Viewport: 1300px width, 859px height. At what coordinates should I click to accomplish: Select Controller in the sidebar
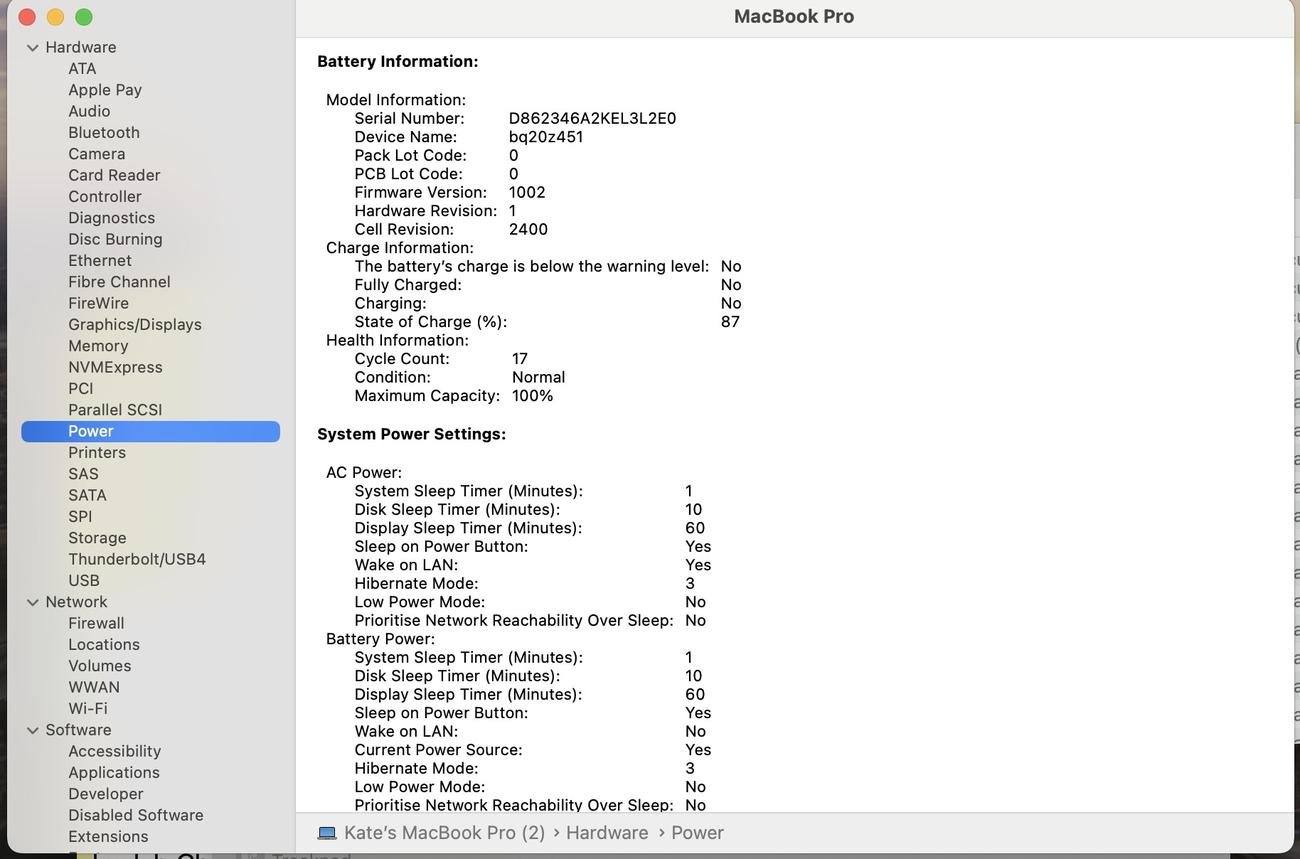point(105,197)
